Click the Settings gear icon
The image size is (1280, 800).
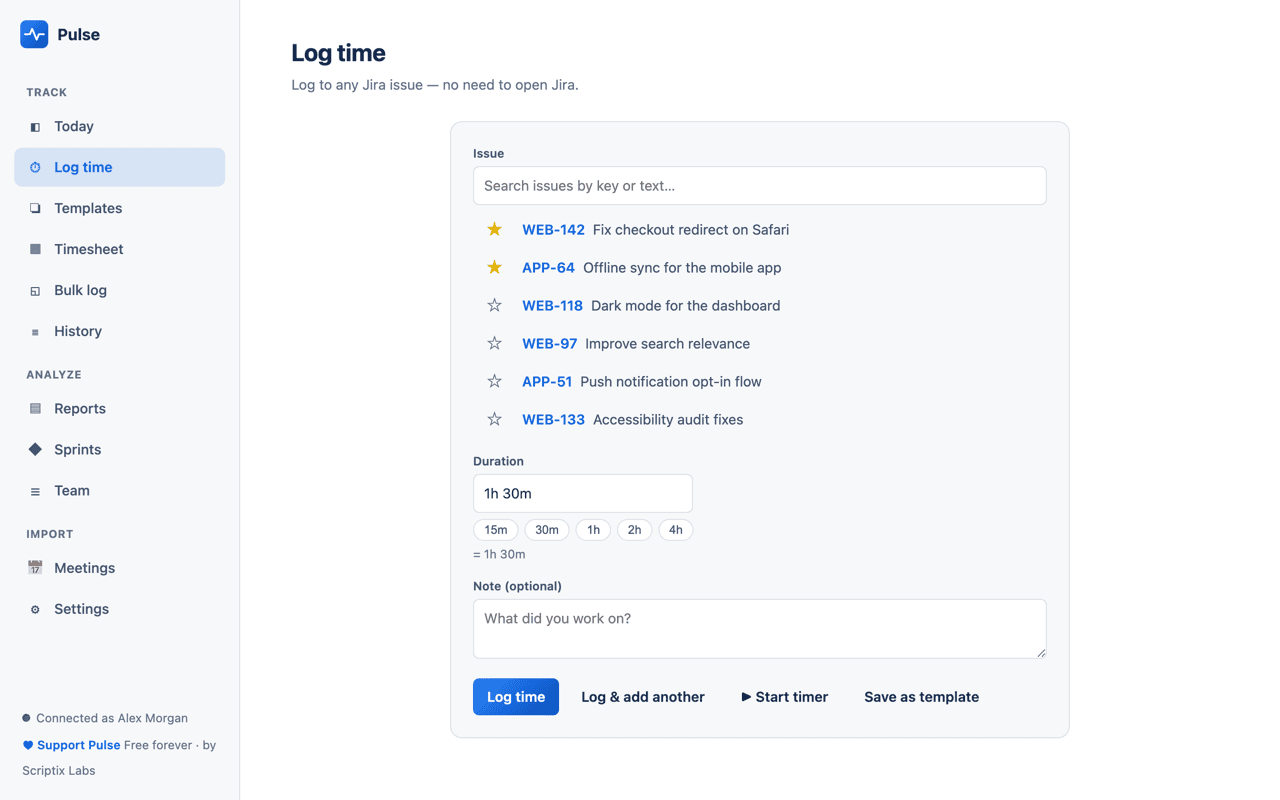click(x=35, y=609)
